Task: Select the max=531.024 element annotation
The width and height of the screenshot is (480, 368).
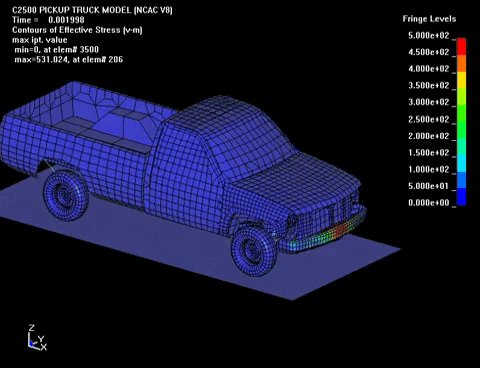Action: [x=69, y=60]
